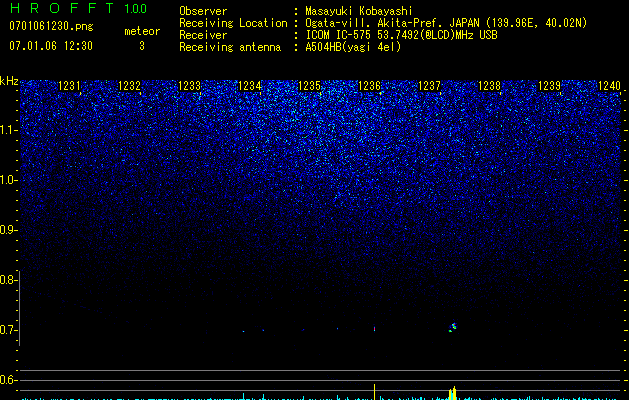Click the 1234 time marker
The width and height of the screenshot is (629, 400).
pos(250,86)
